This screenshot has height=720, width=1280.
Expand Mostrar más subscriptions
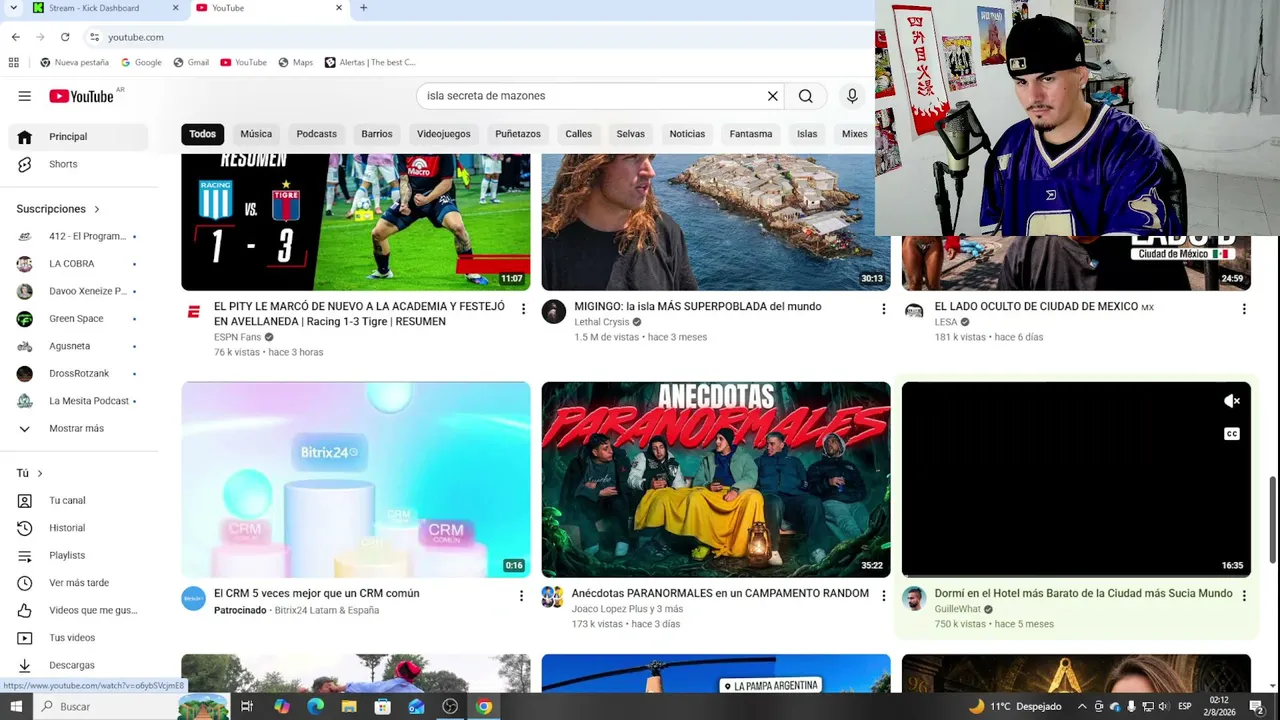(79, 428)
